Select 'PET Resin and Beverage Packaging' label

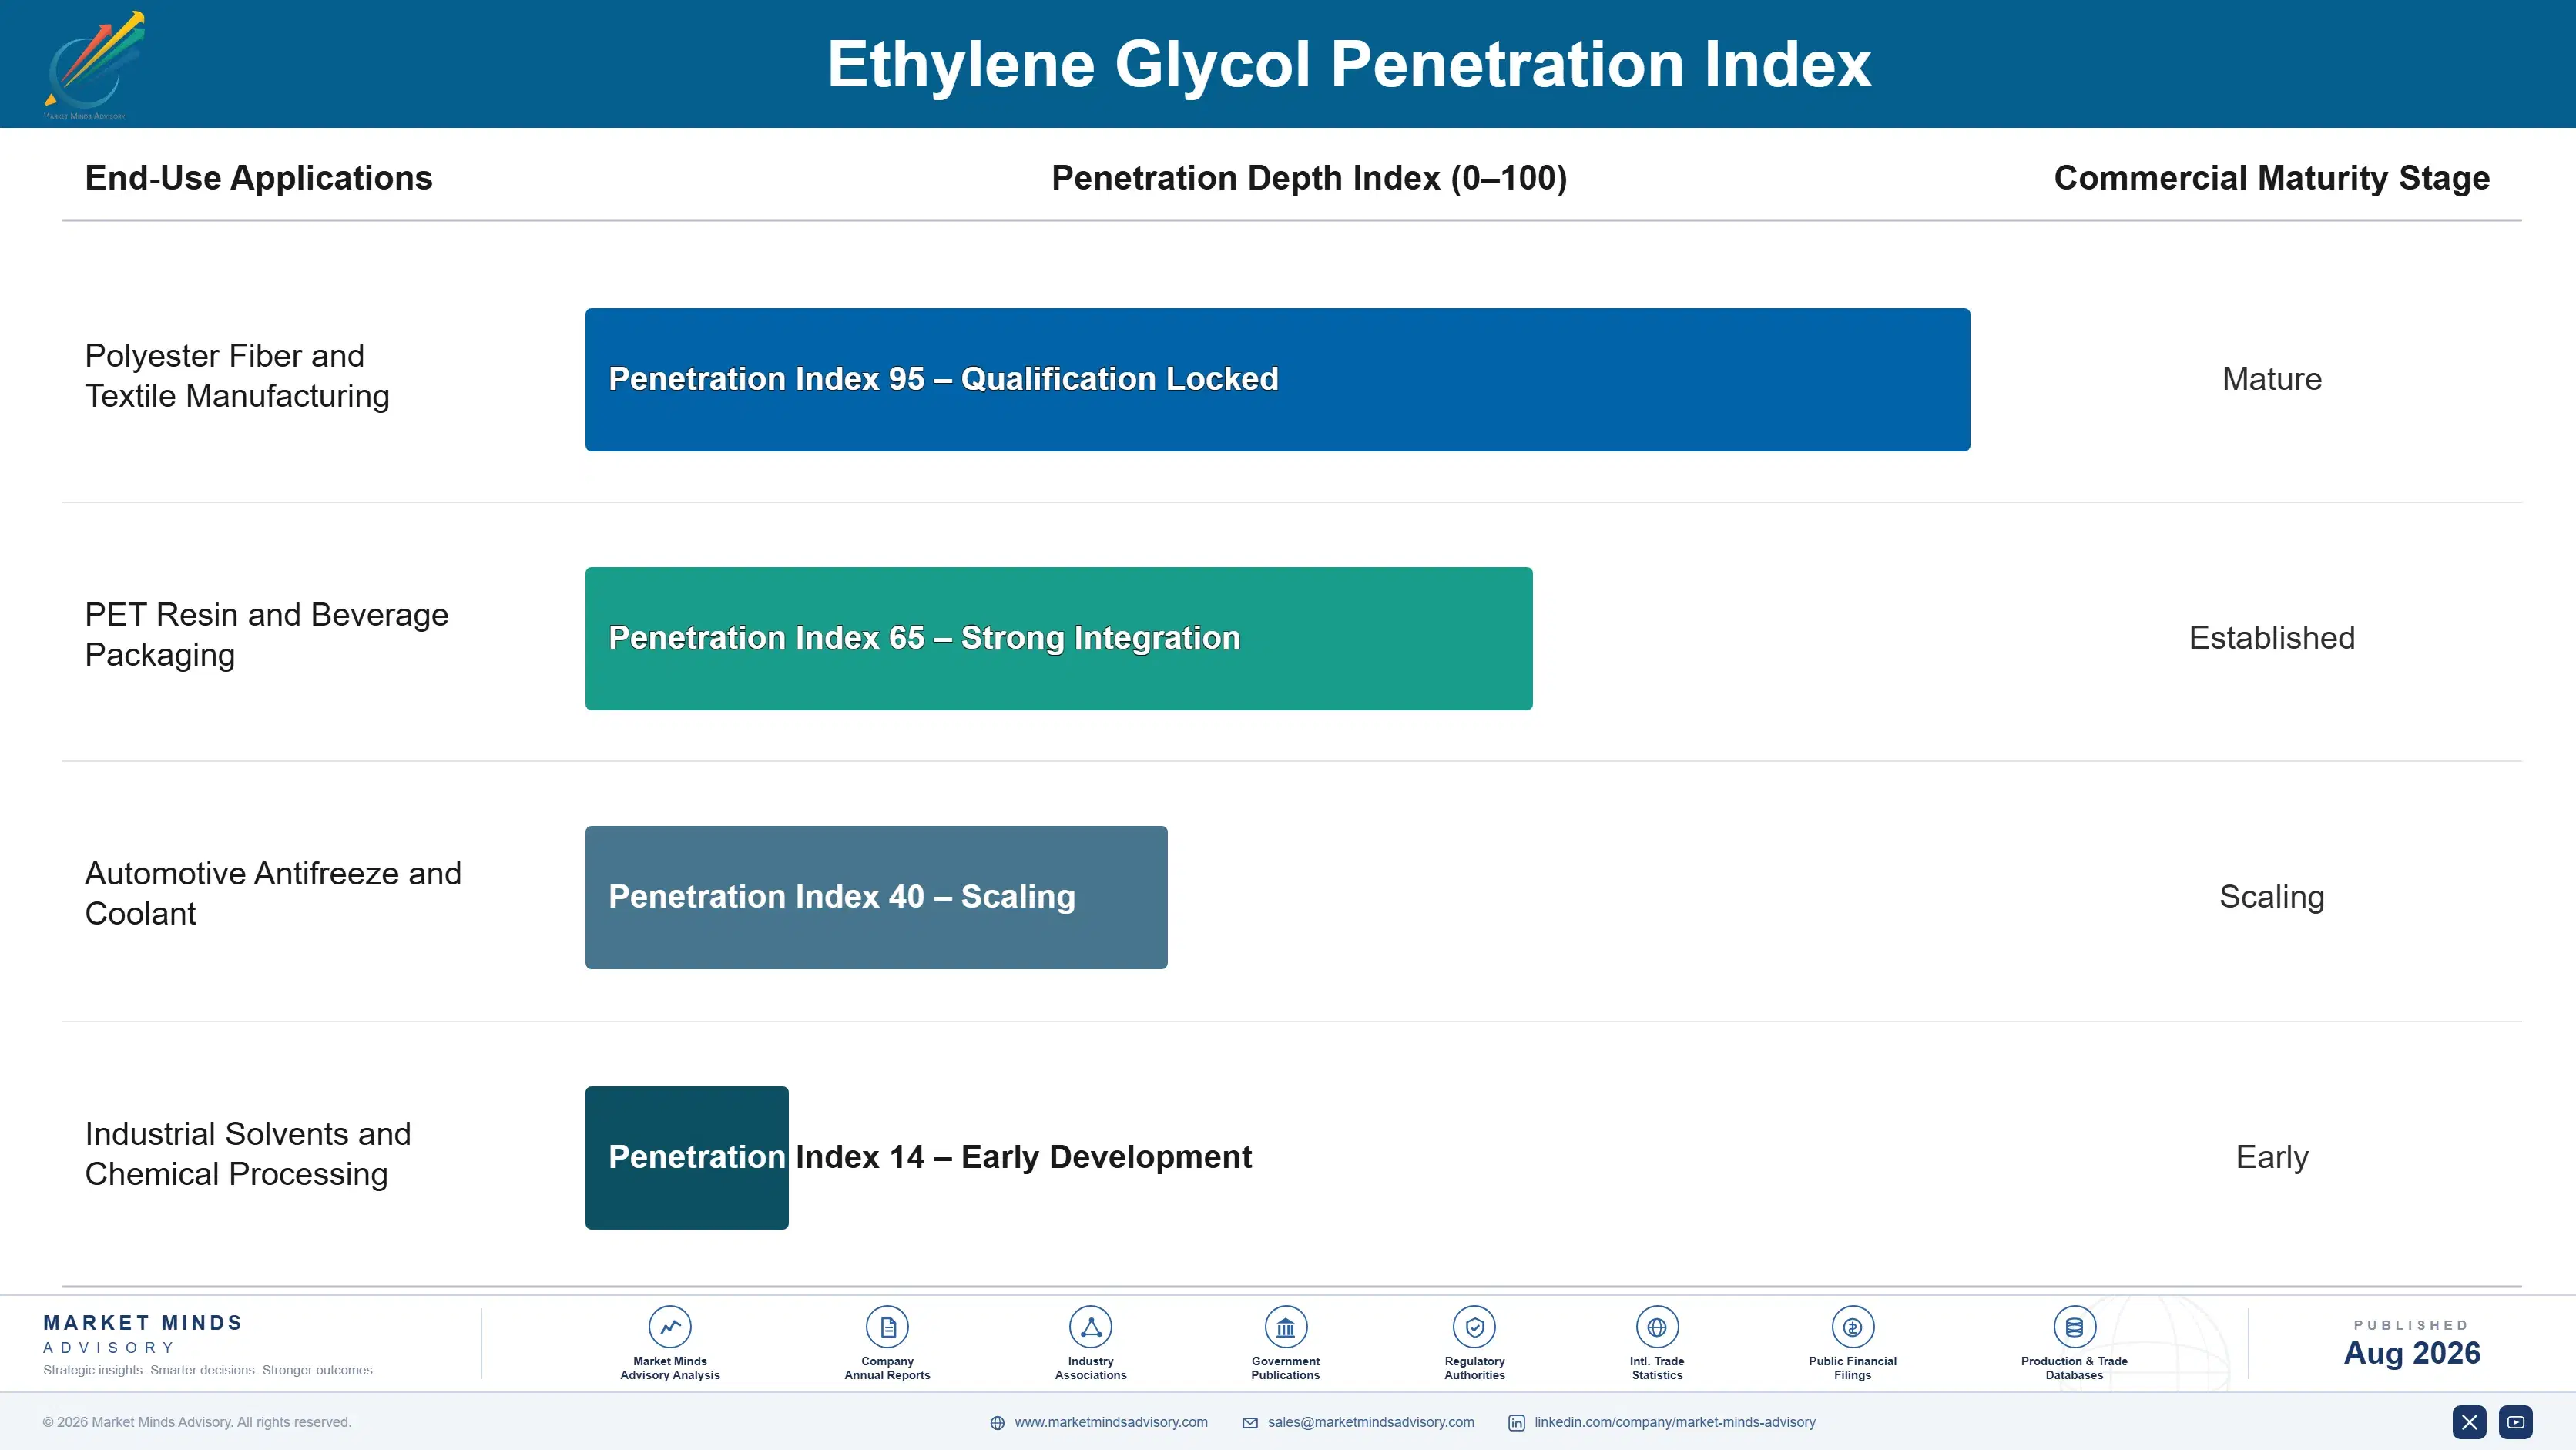[267, 635]
